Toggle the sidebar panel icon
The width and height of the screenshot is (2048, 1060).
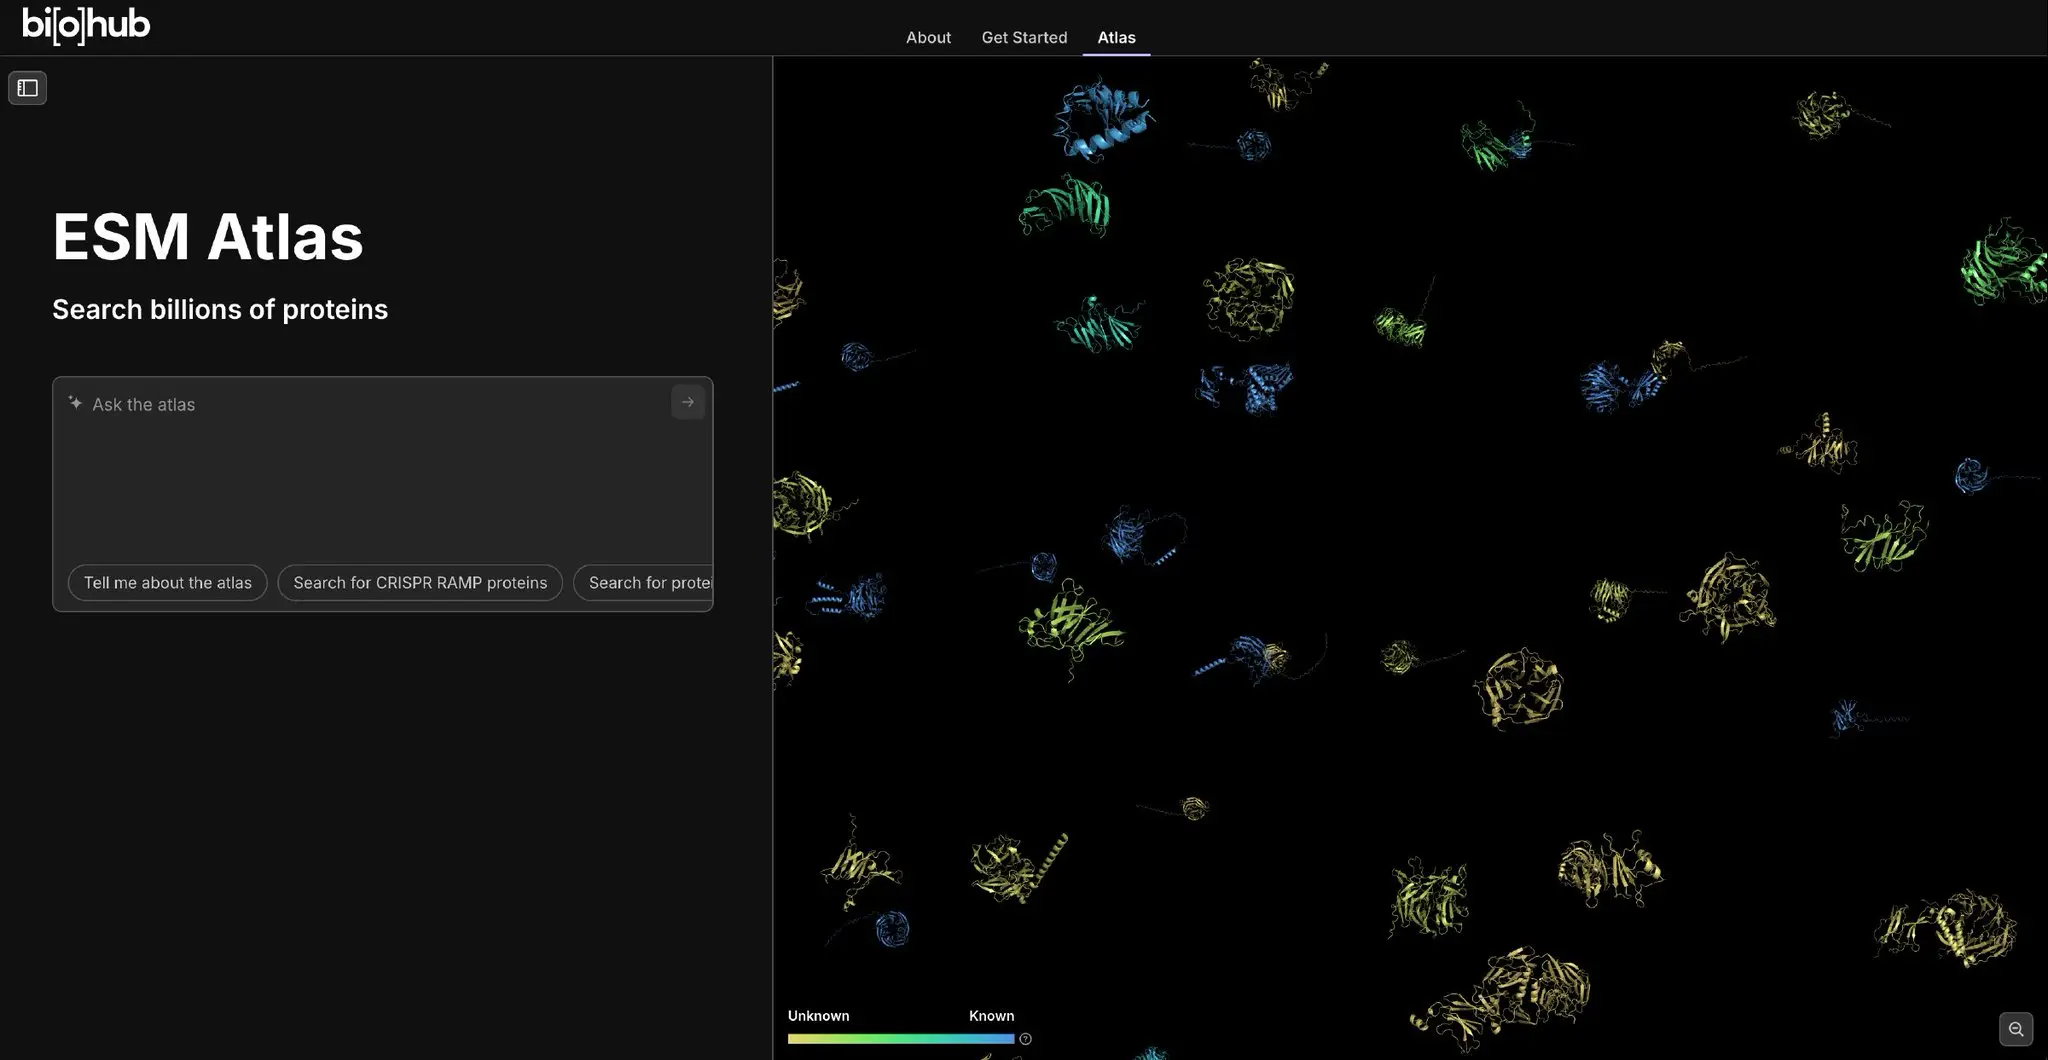pos(28,88)
